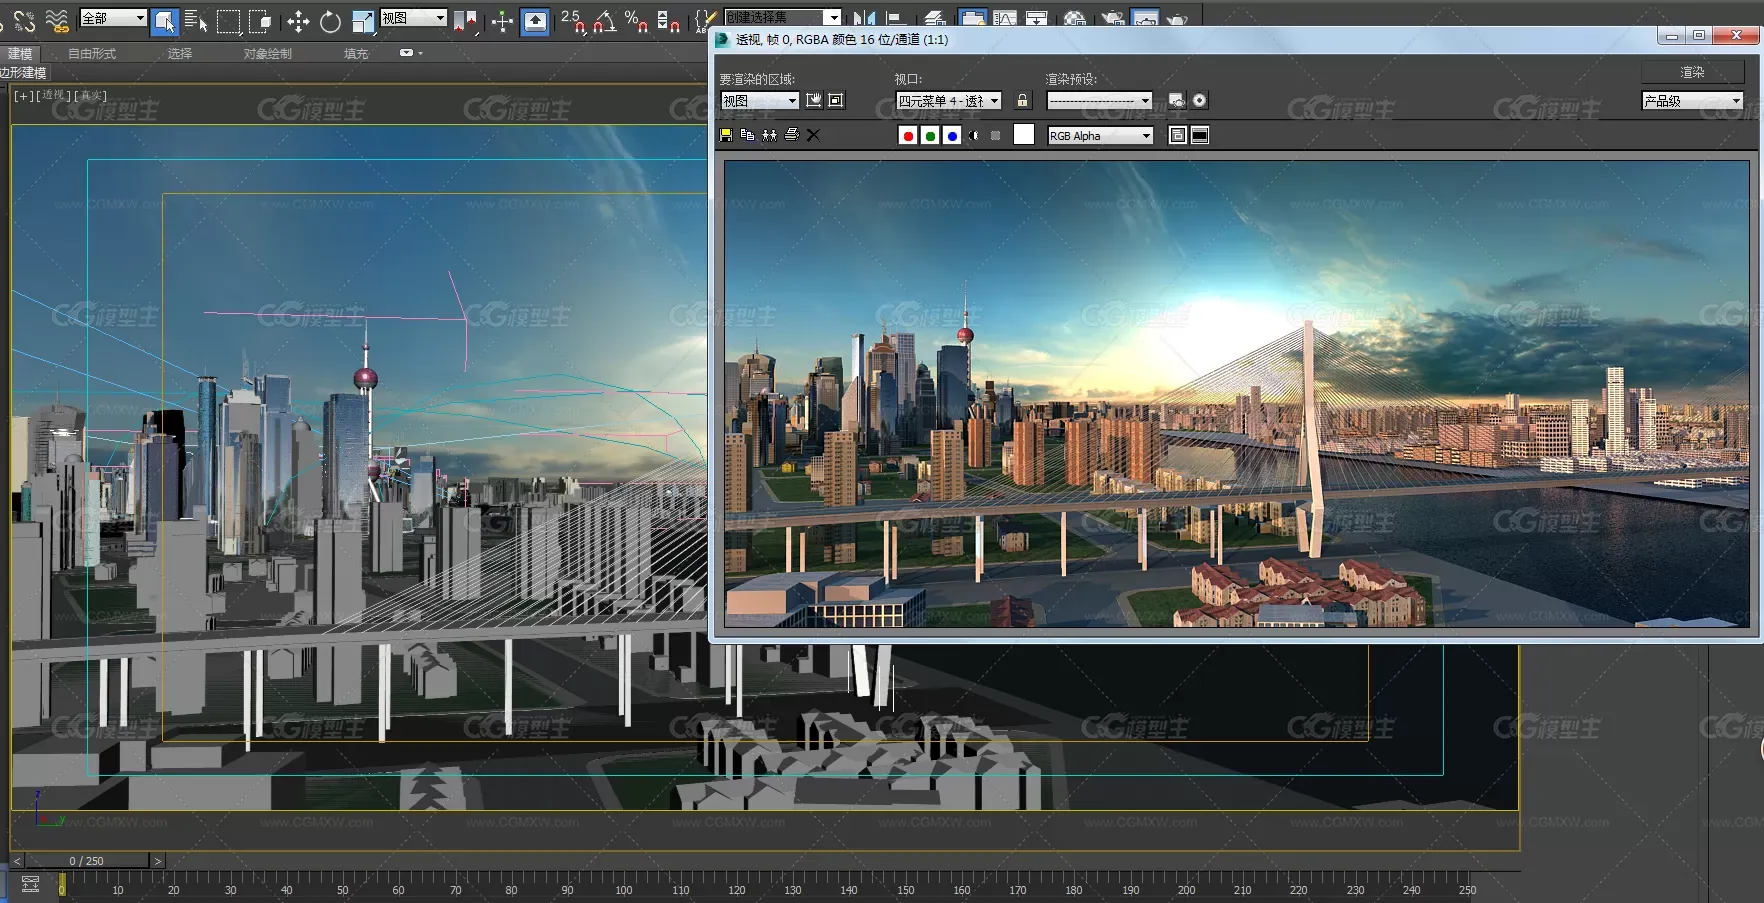This screenshot has width=1764, height=903.
Task: Toggle the 2.5D Snaps icon
Action: [x=573, y=21]
